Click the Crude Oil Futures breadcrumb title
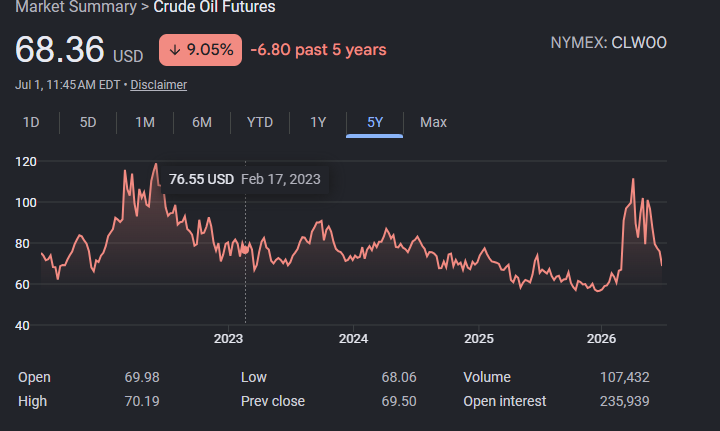This screenshot has width=720, height=431. (214, 7)
